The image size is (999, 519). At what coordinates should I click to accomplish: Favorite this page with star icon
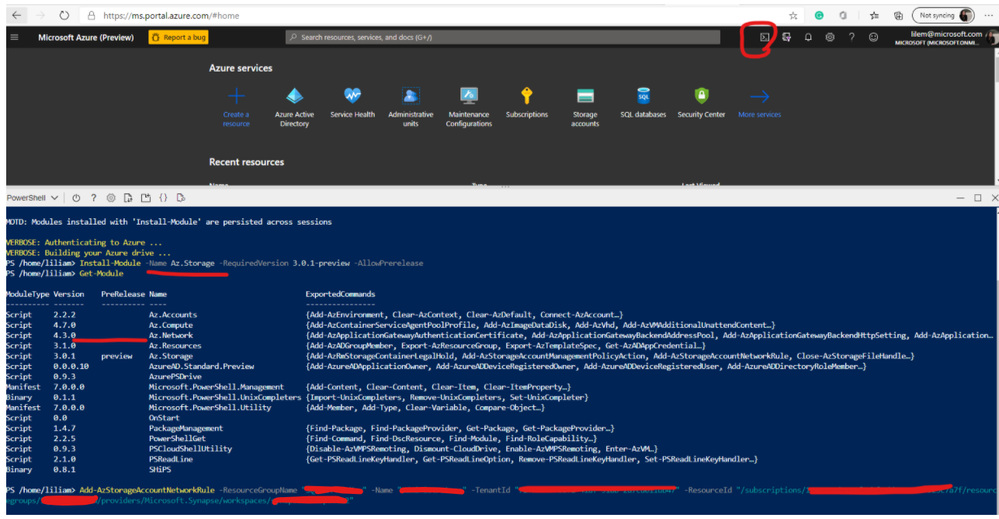[793, 15]
